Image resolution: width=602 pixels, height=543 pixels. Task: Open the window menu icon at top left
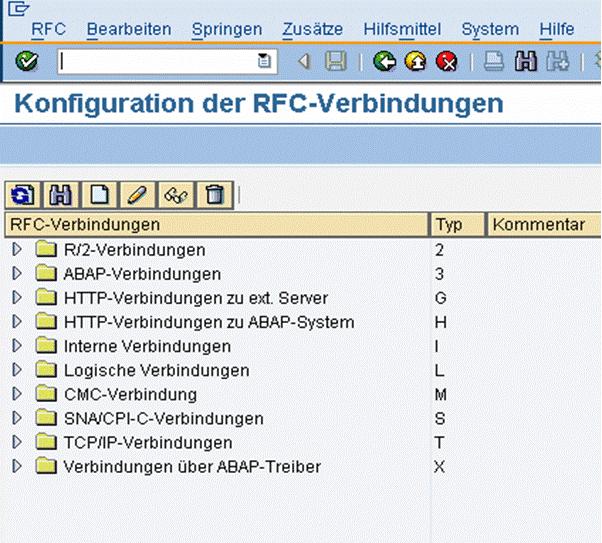point(18,8)
